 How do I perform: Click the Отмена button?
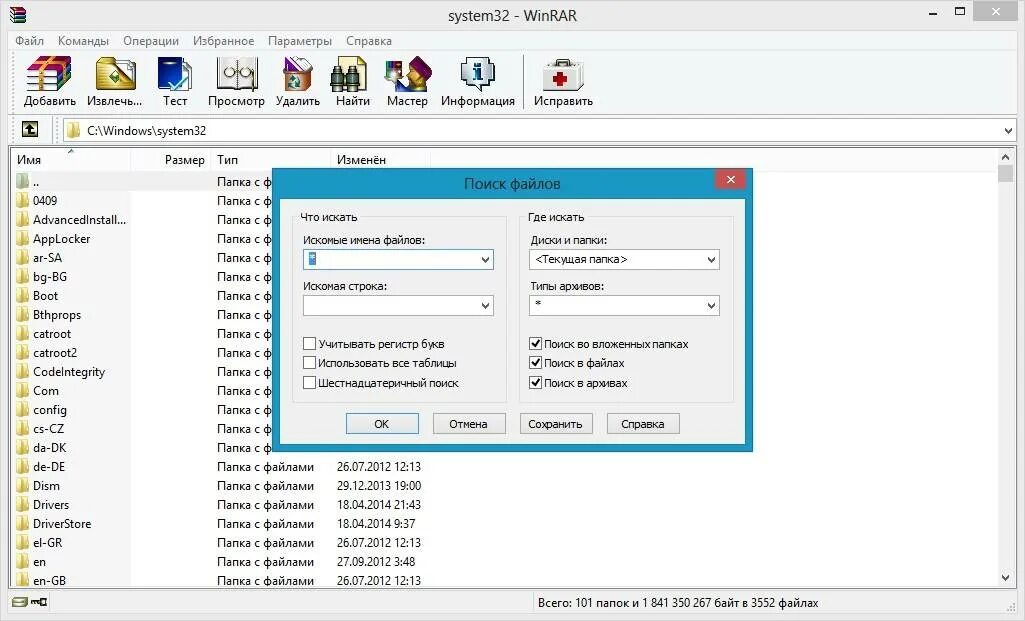click(469, 424)
